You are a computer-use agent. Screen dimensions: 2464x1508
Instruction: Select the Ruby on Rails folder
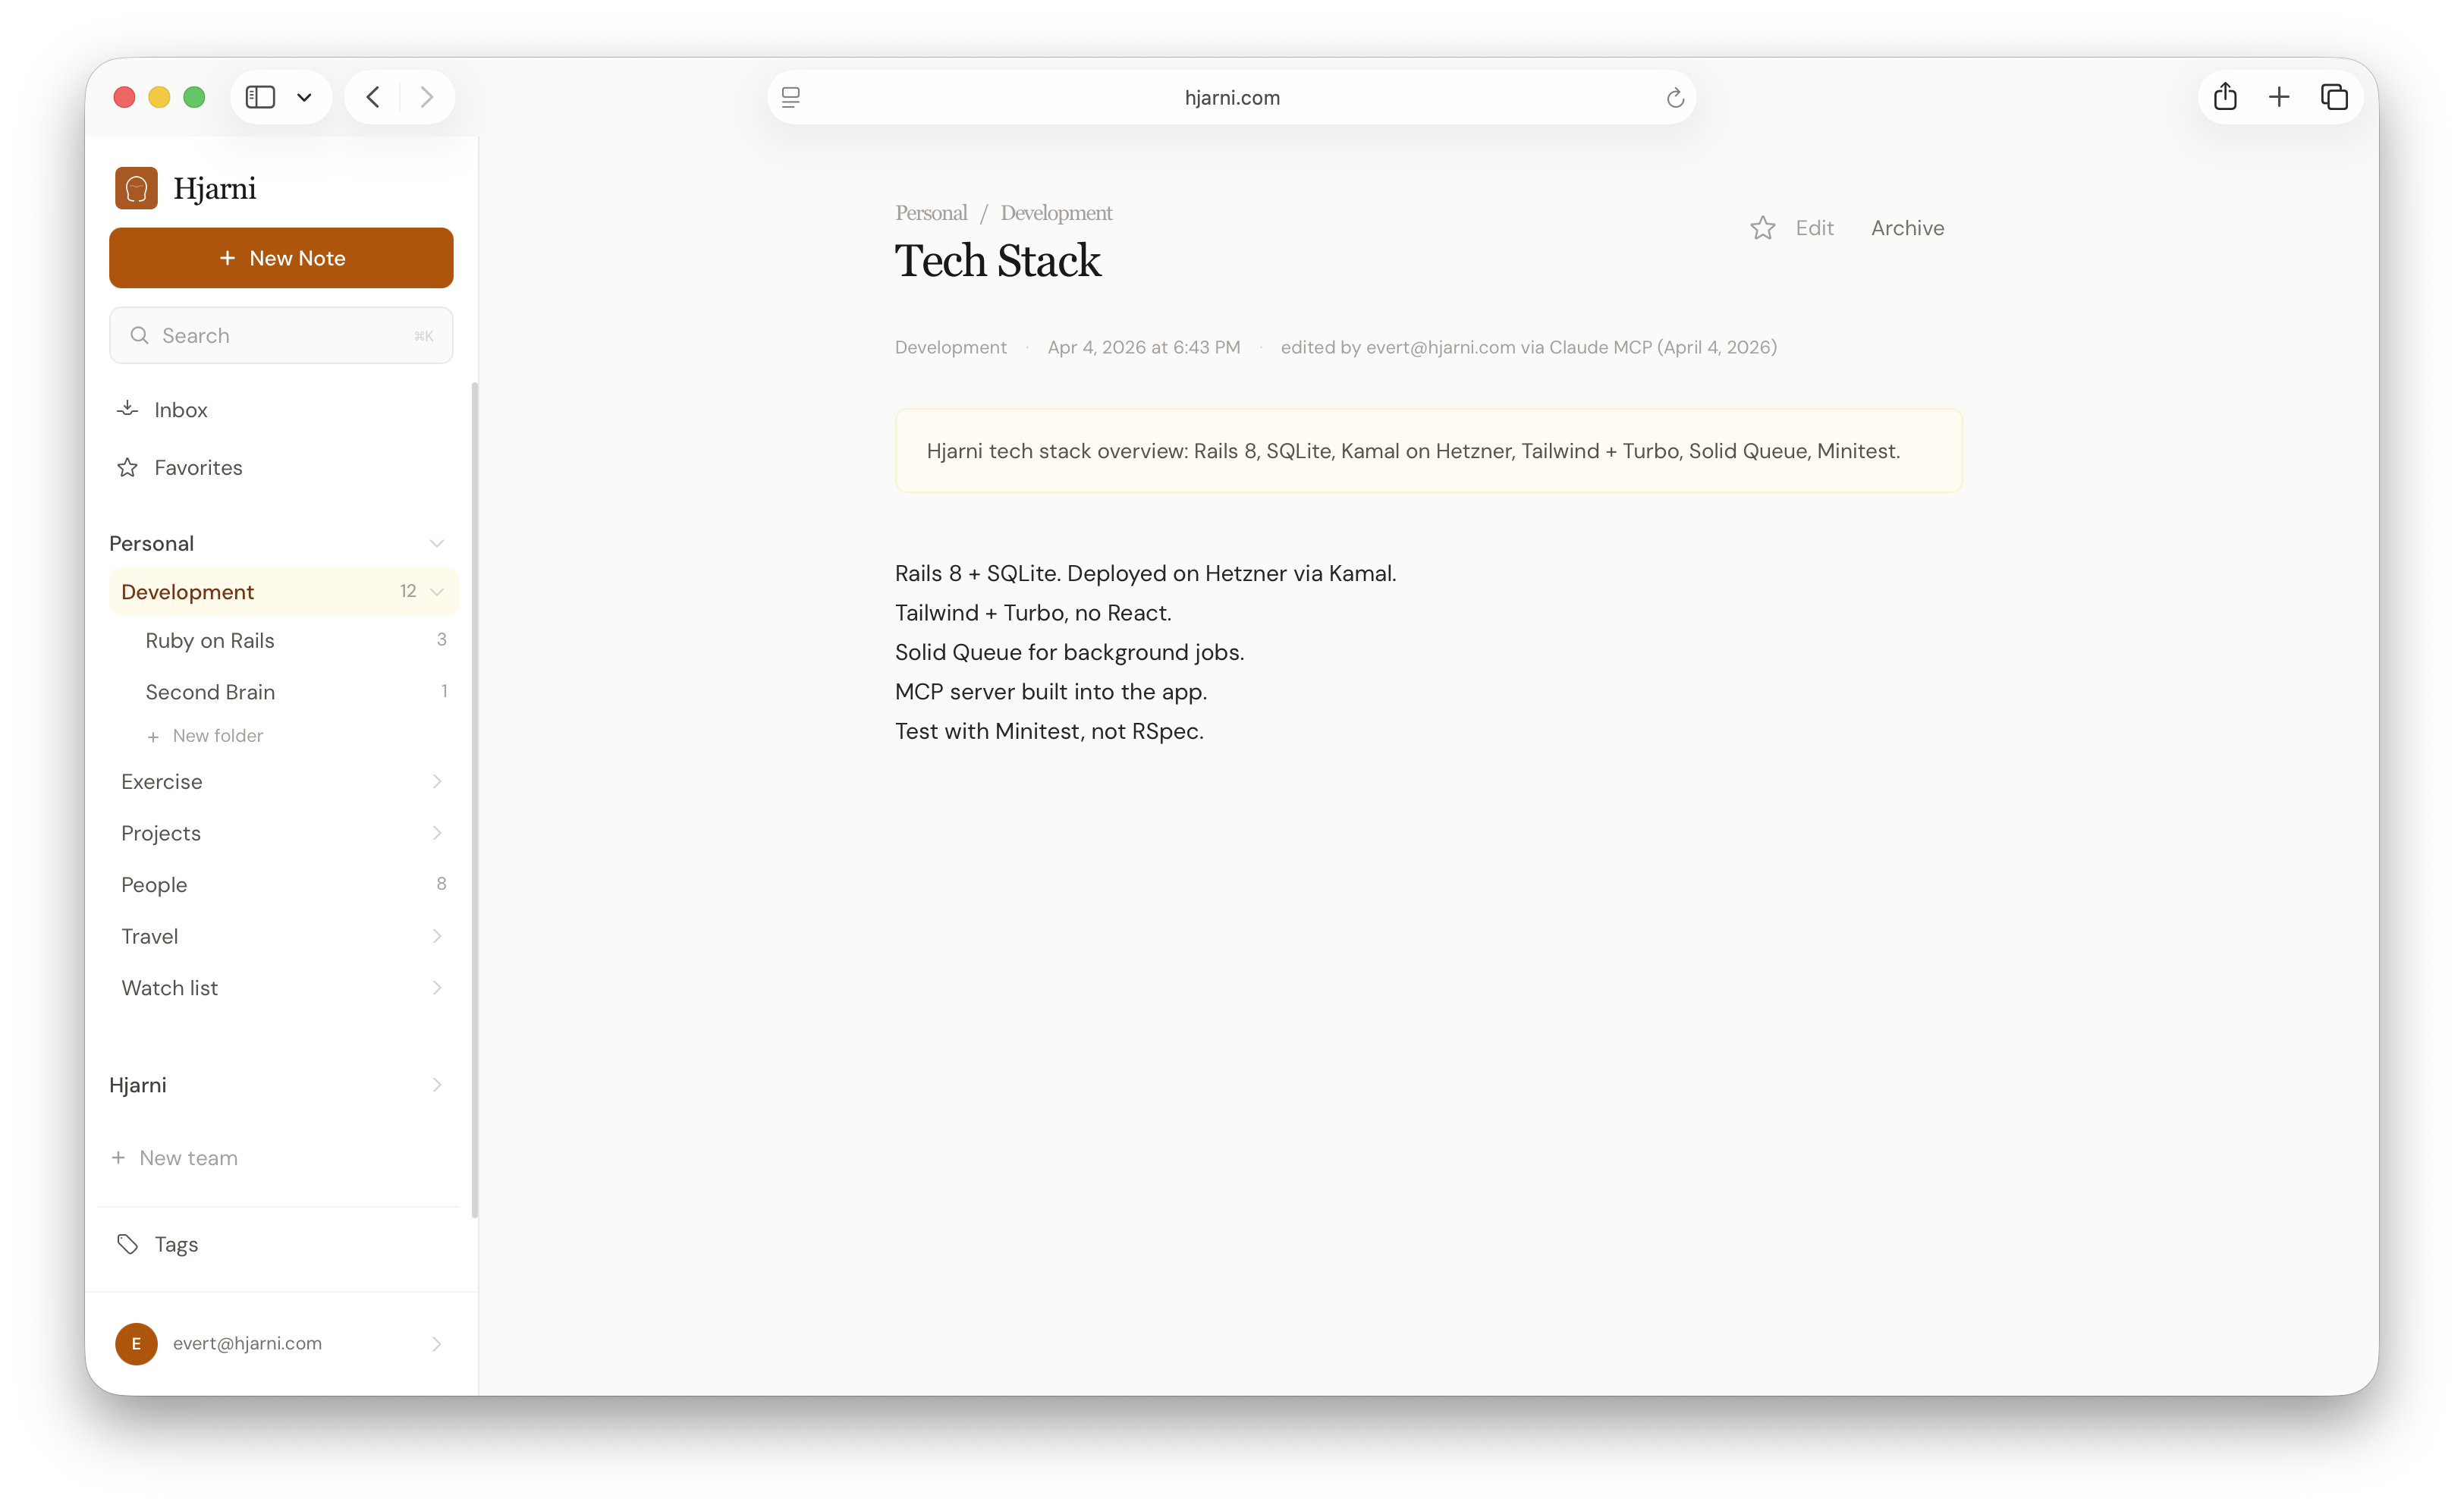click(x=210, y=640)
